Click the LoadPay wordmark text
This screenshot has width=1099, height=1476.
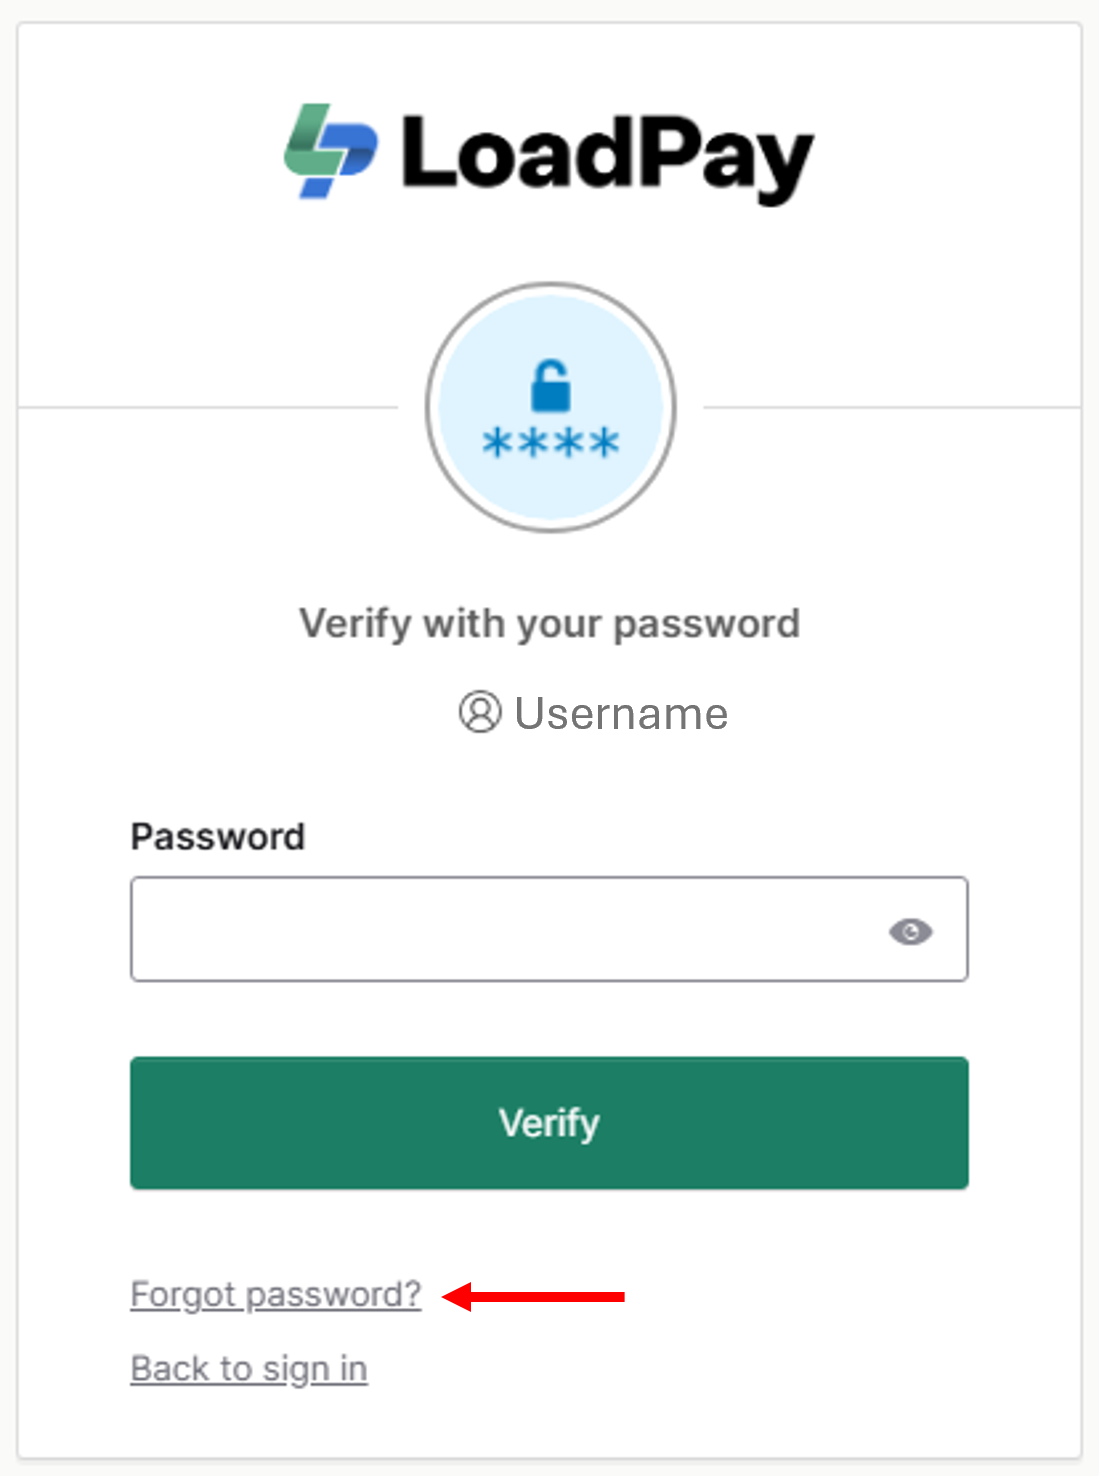click(608, 158)
